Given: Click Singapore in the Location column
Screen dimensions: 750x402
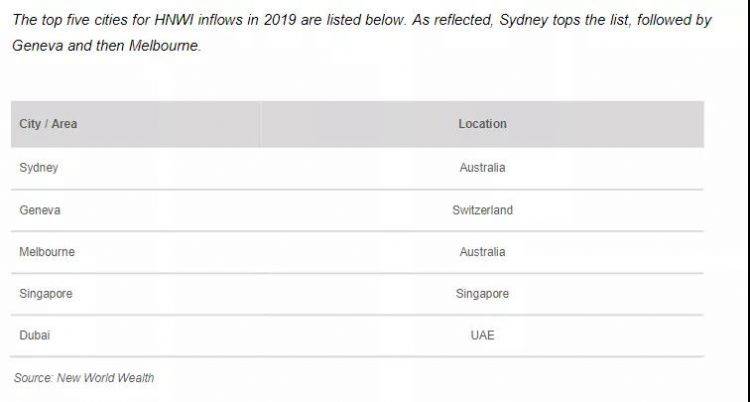Looking at the screenshot, I should (482, 294).
